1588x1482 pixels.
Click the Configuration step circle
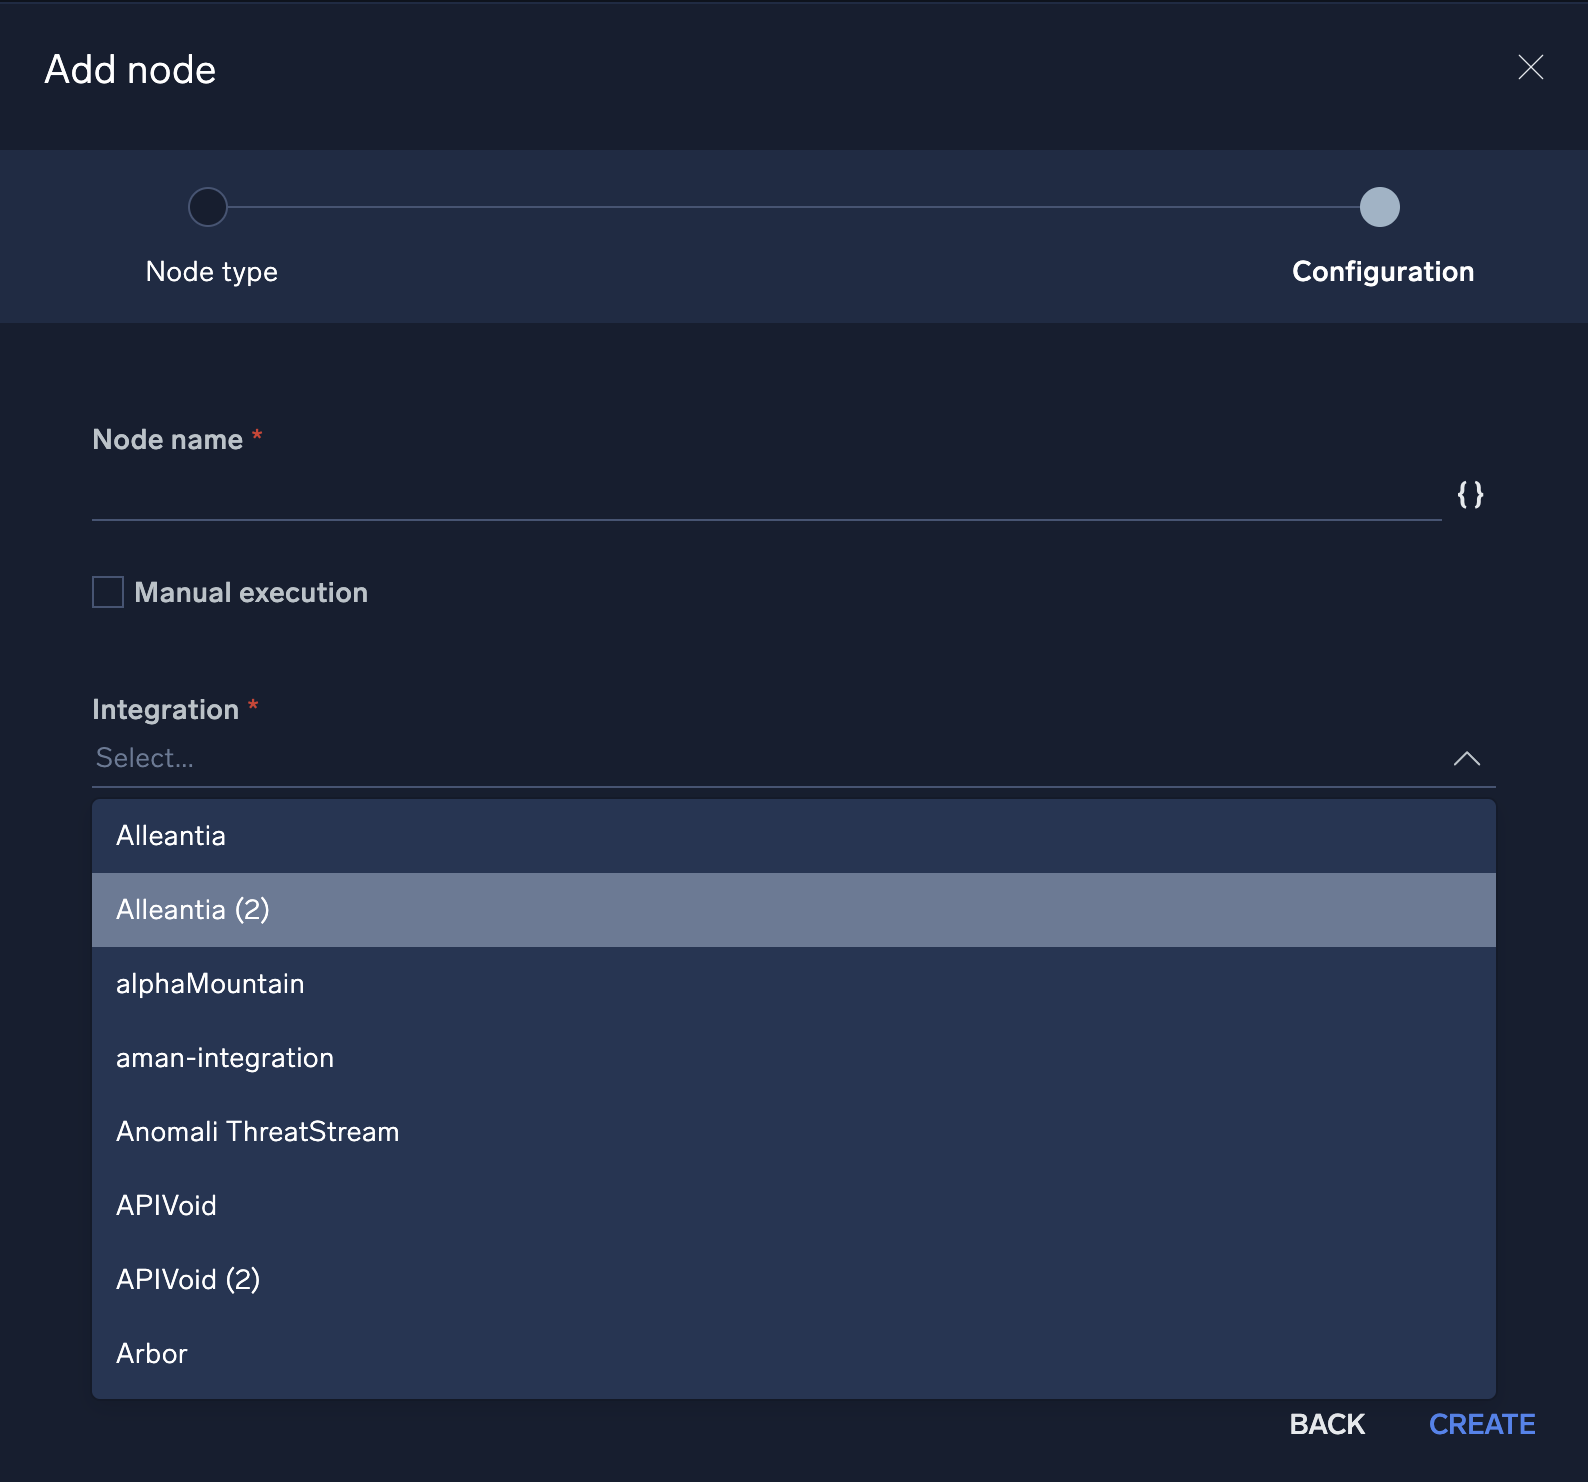1379,207
